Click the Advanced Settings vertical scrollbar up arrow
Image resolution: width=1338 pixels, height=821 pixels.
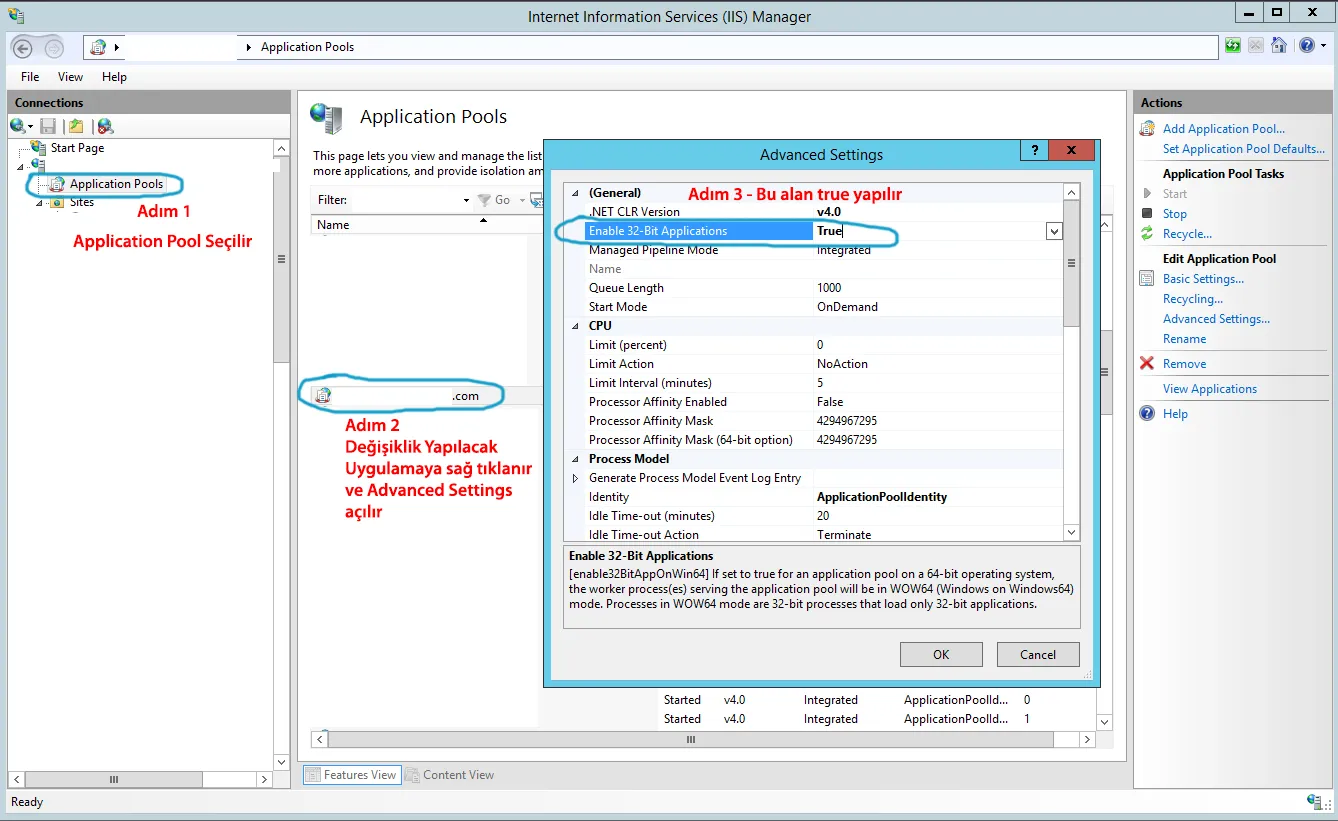(x=1072, y=192)
